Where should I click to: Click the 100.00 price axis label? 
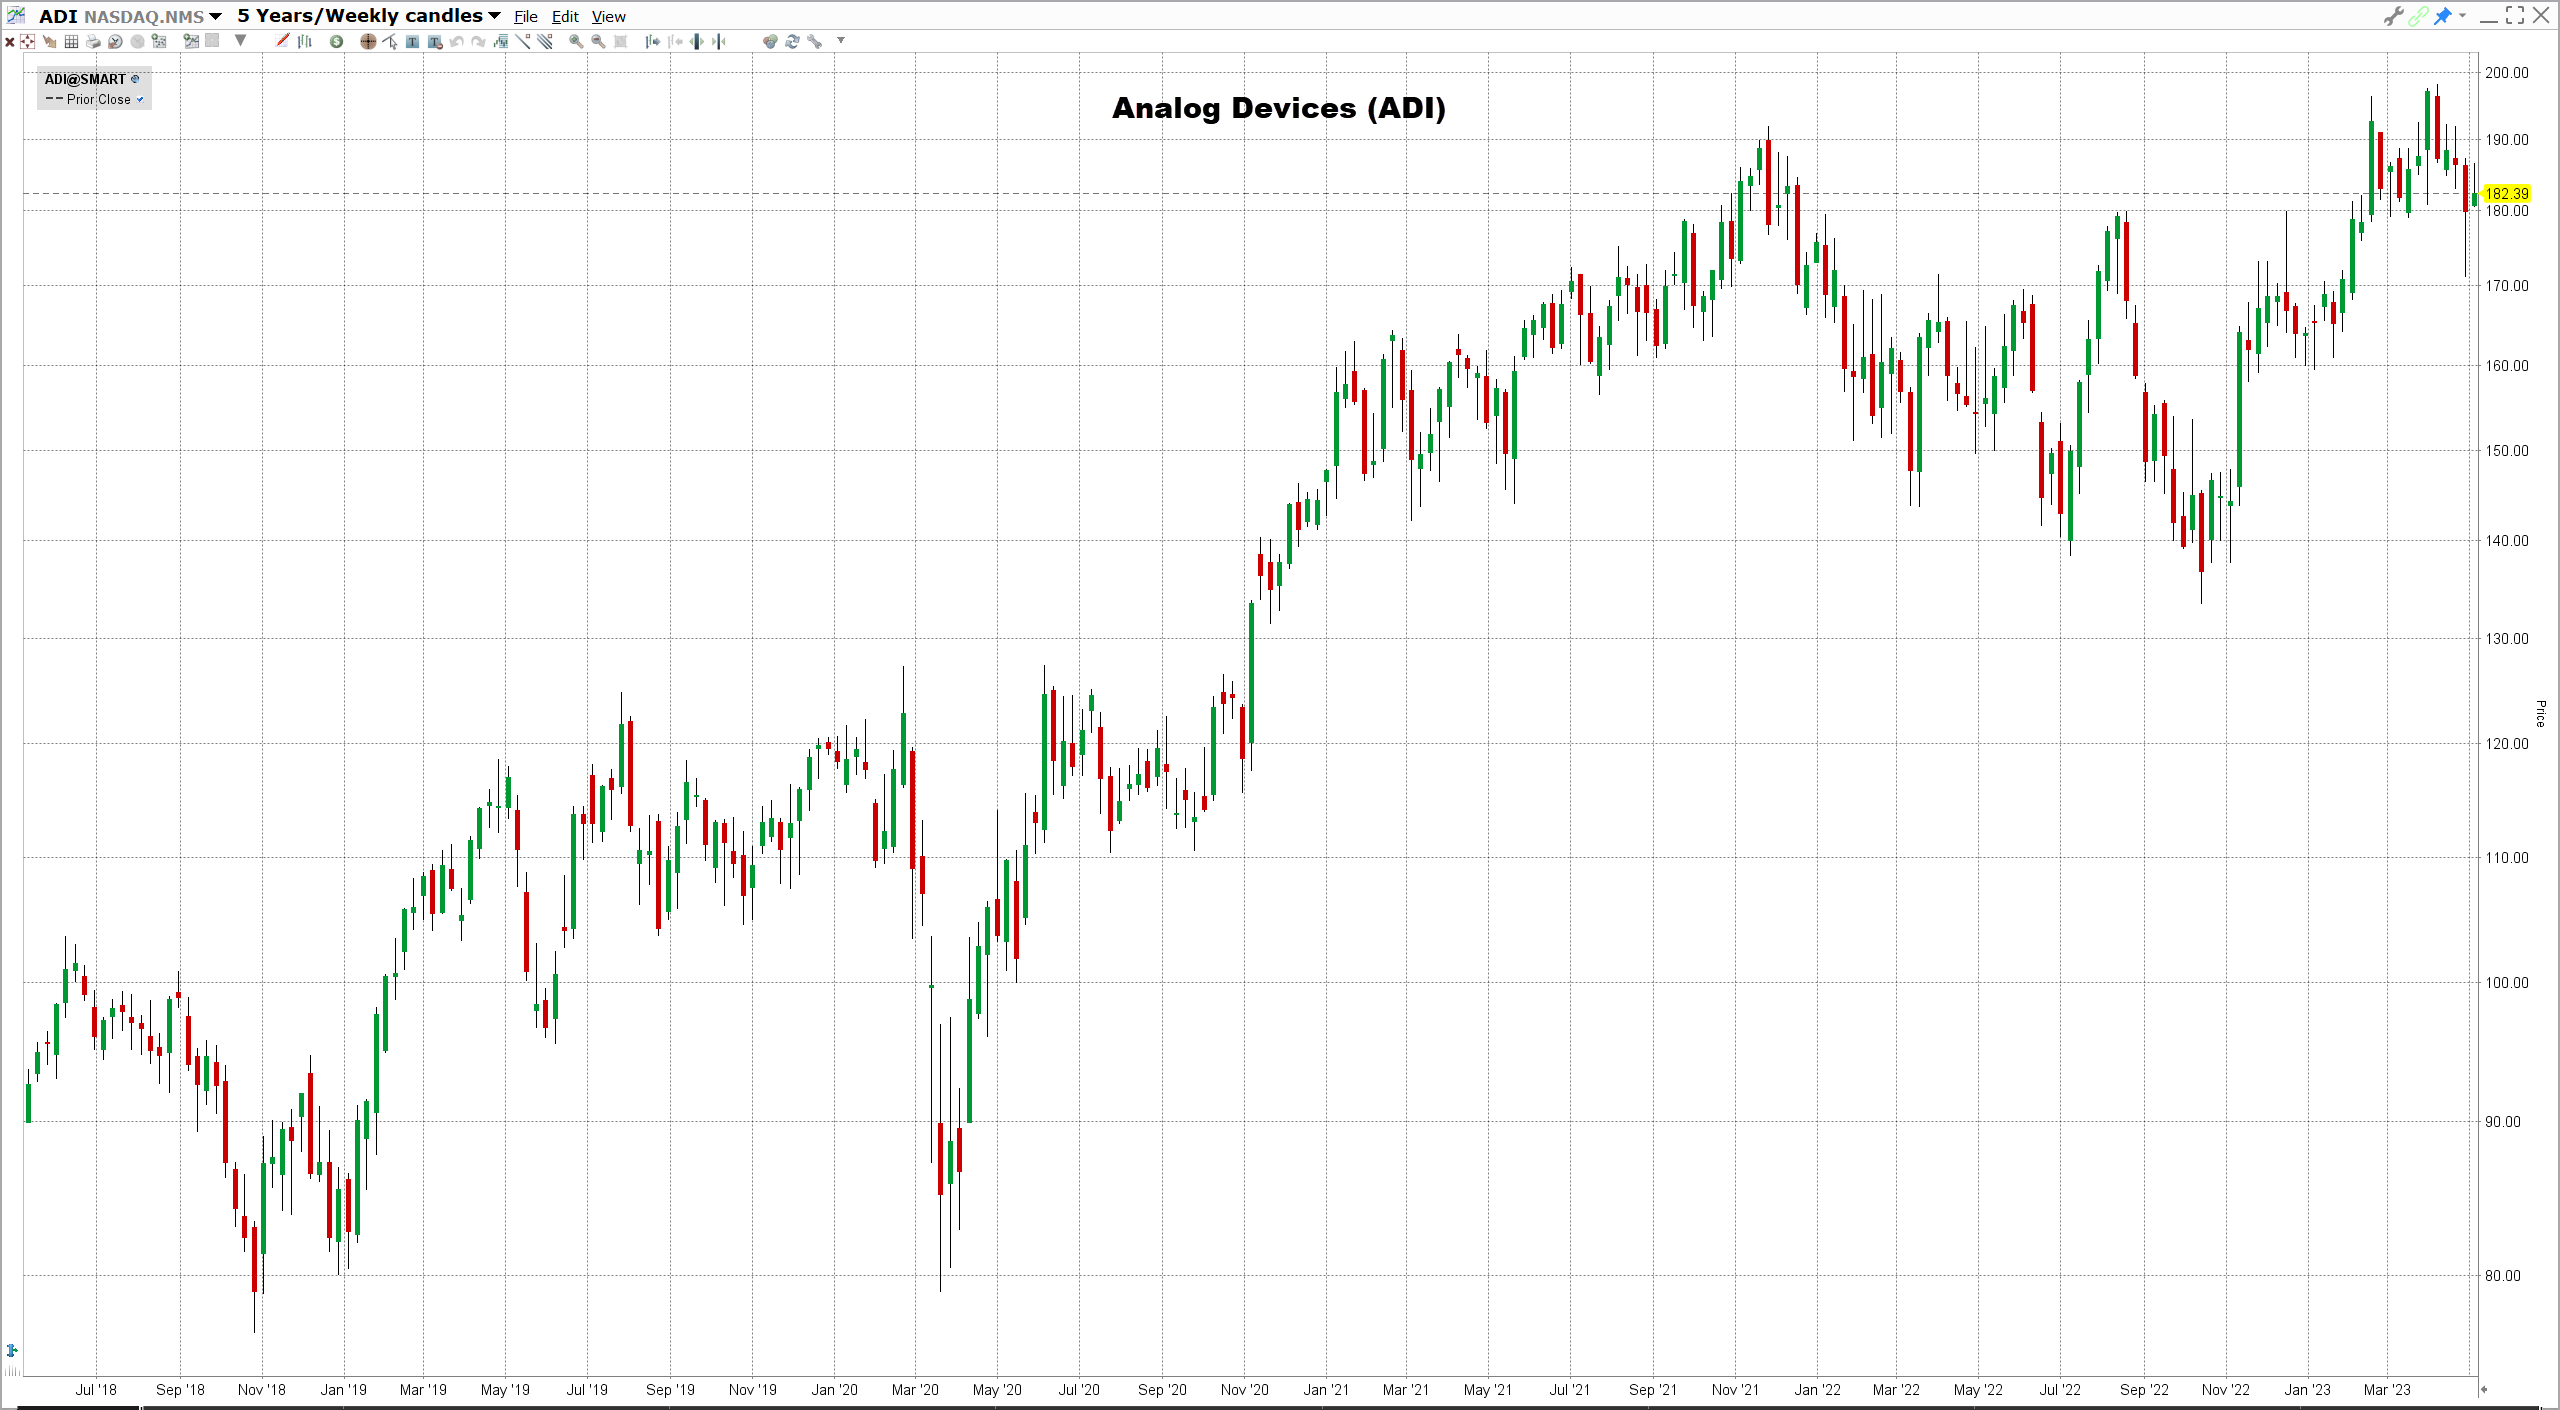click(x=2507, y=983)
